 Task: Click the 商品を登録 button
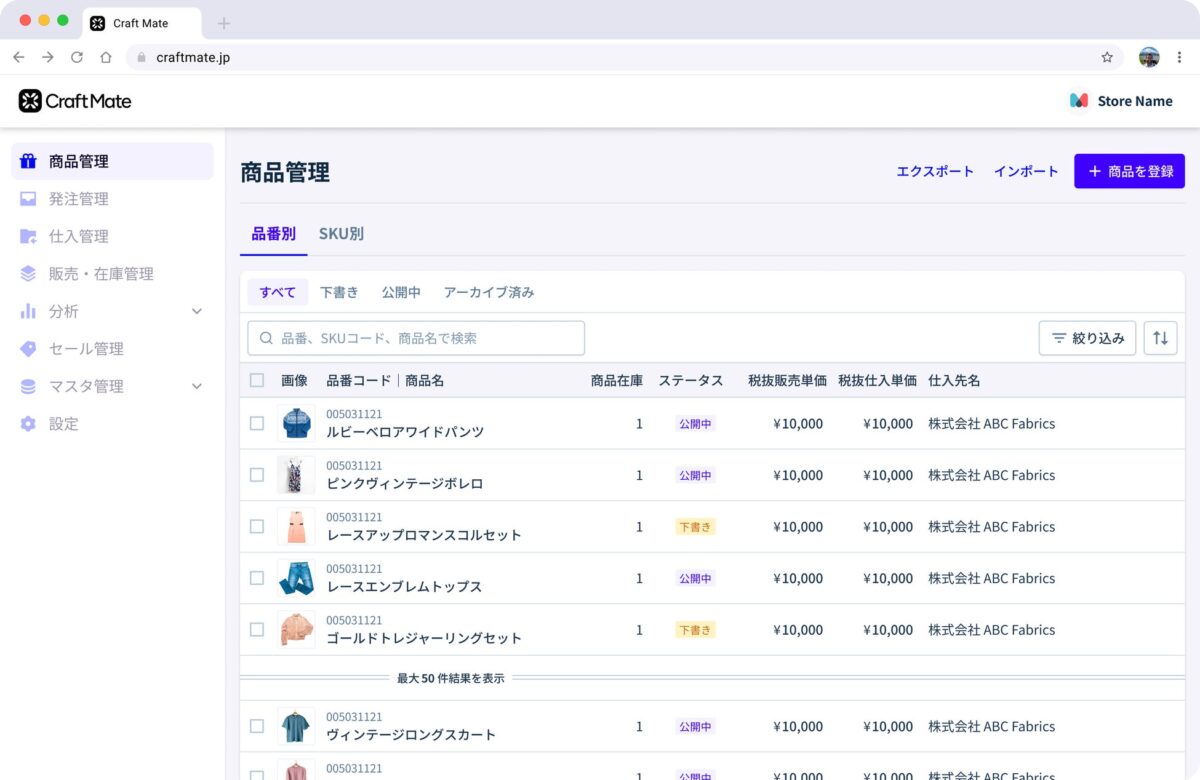coord(1129,171)
